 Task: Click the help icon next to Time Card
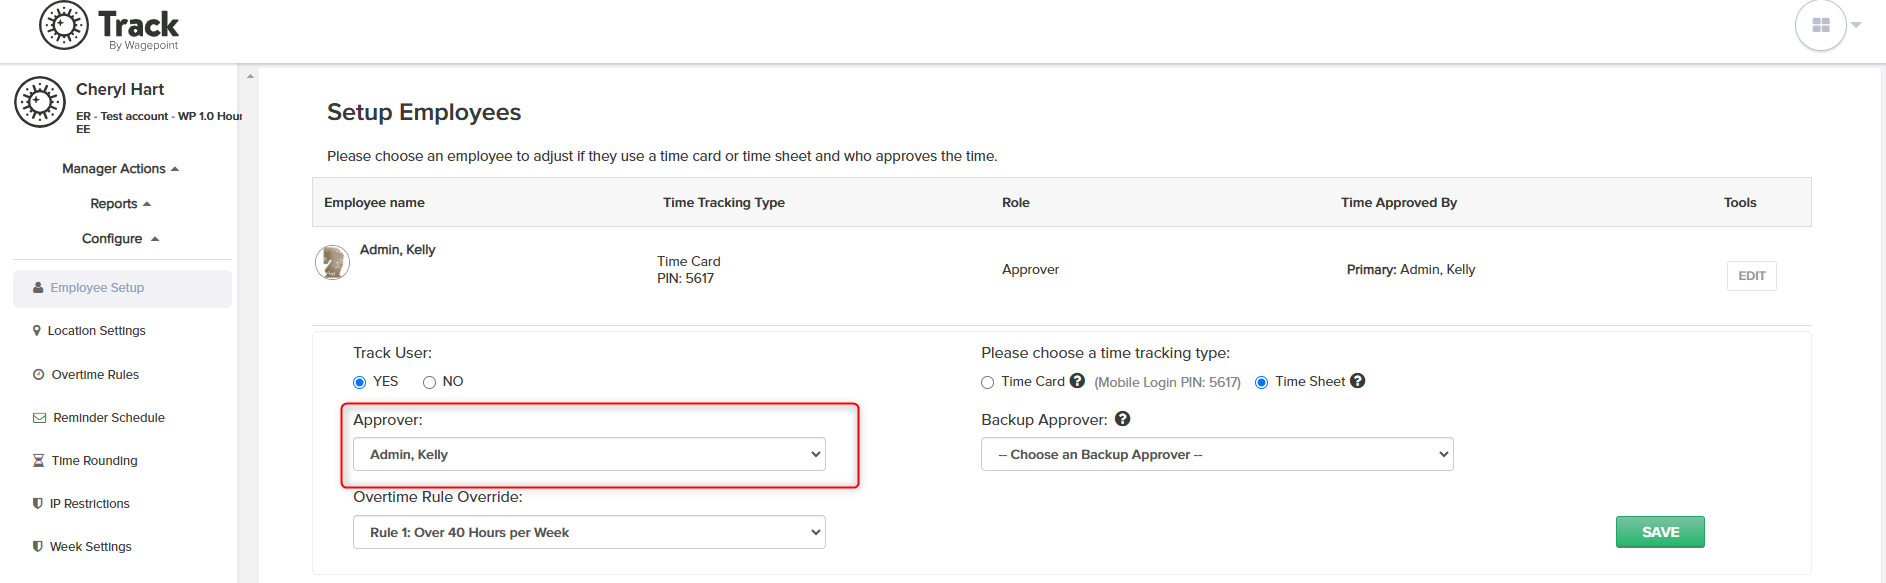tap(1077, 381)
